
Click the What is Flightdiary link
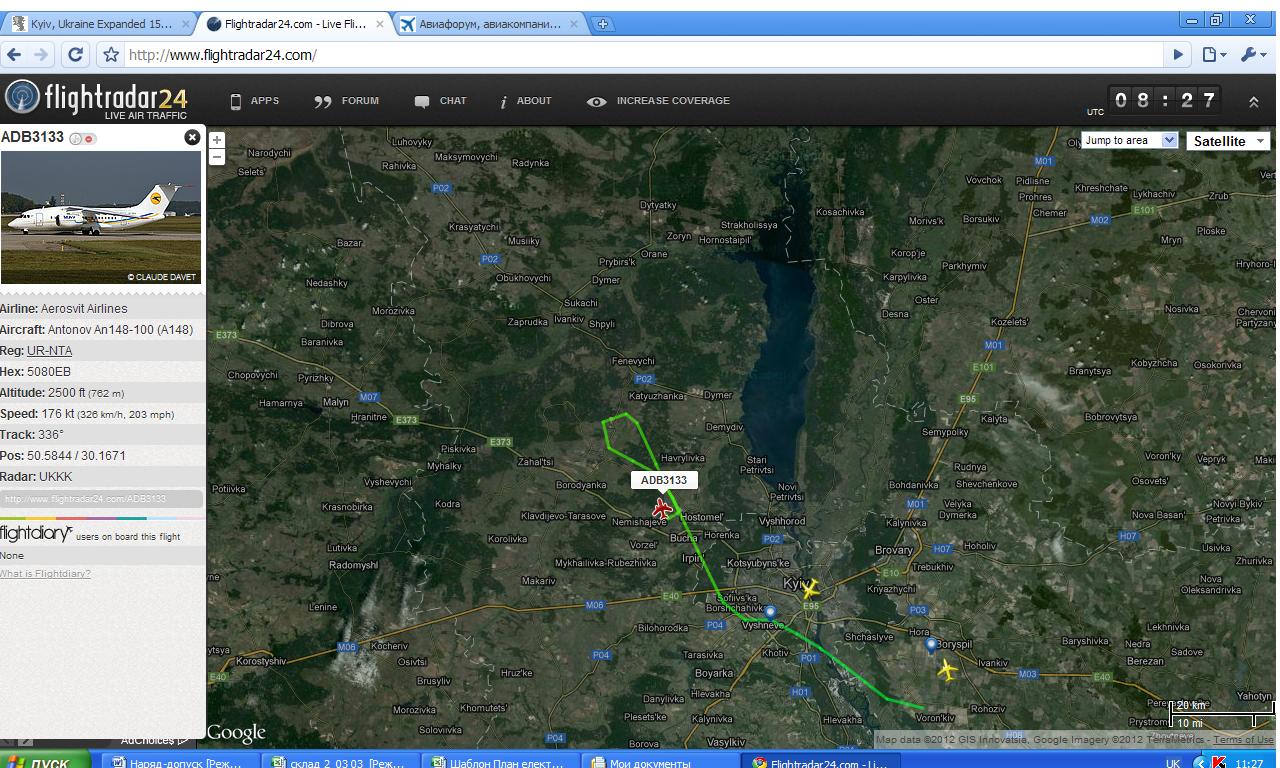tap(45, 574)
